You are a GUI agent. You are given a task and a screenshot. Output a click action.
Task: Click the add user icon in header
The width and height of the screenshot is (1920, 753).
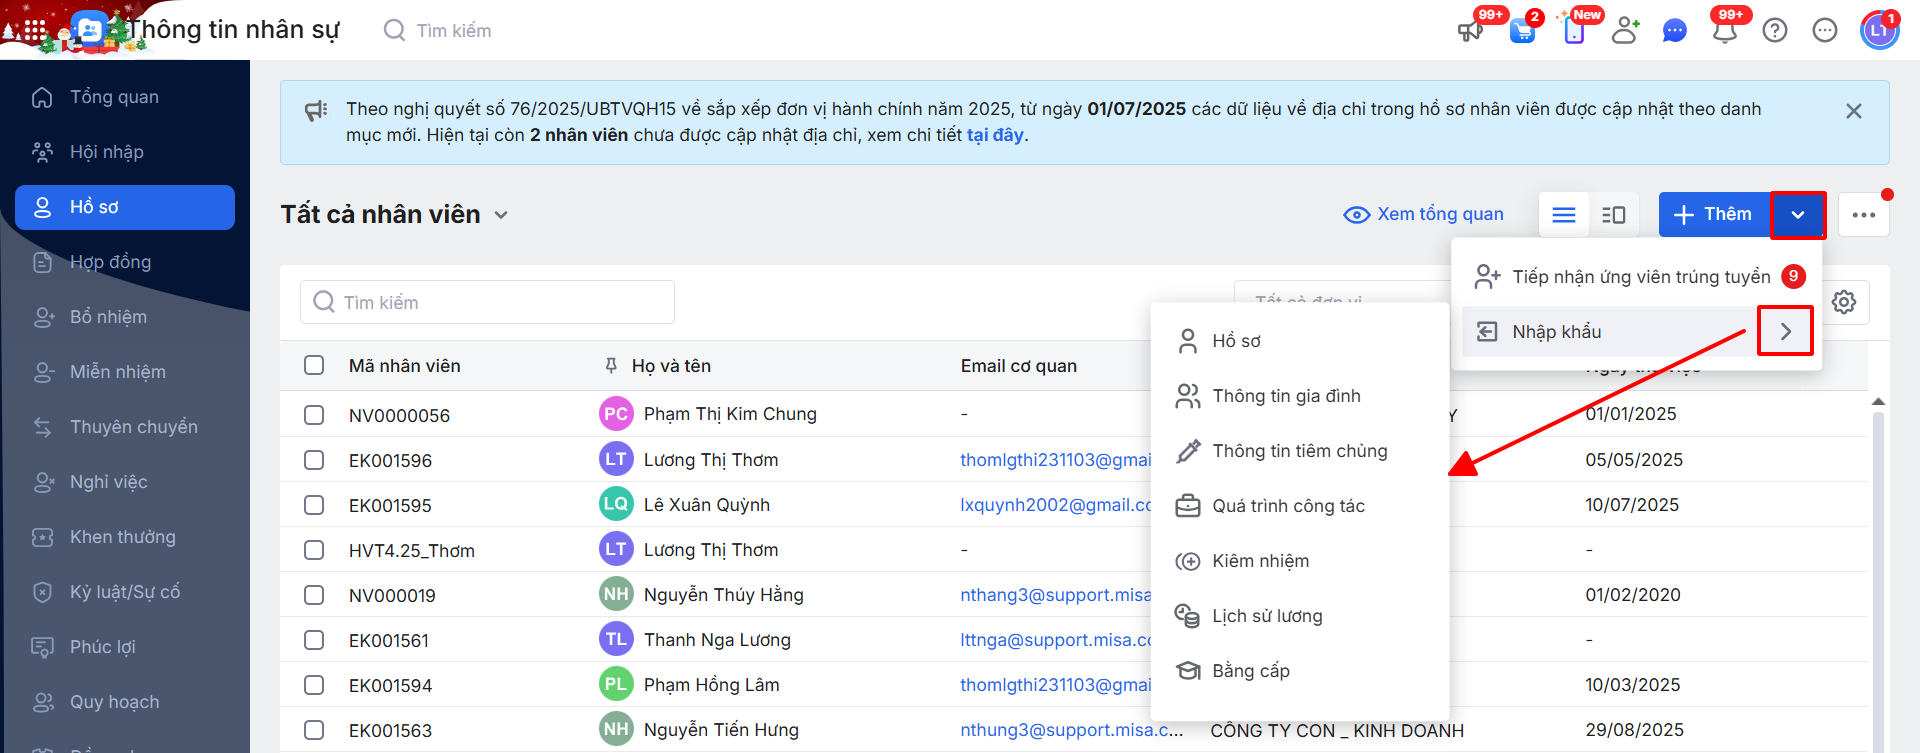tap(1626, 31)
